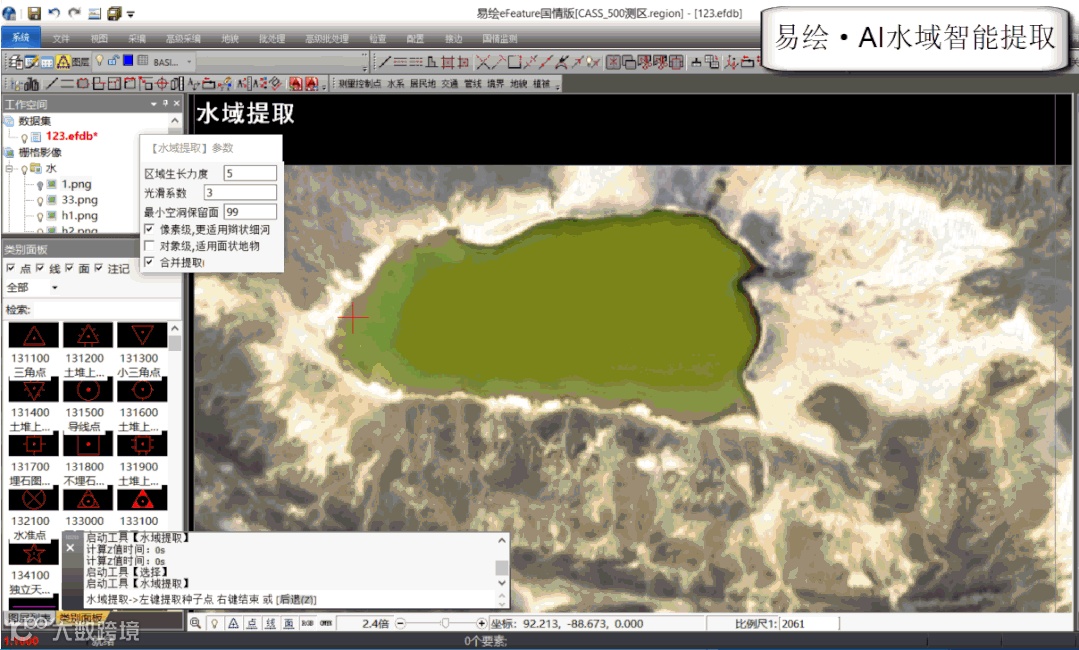Collapse the 水 folder tree node

(9, 169)
